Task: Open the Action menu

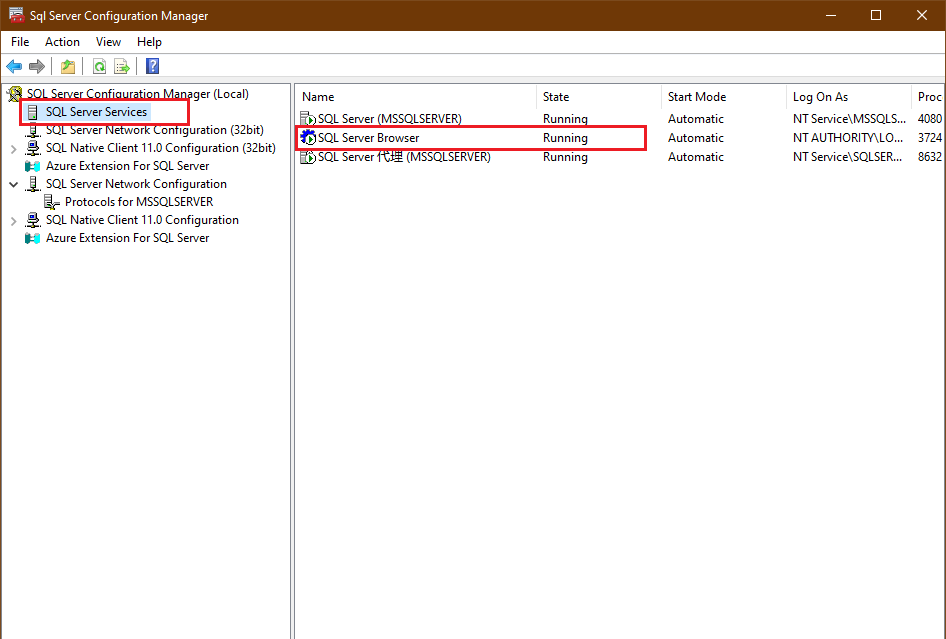Action: (62, 42)
